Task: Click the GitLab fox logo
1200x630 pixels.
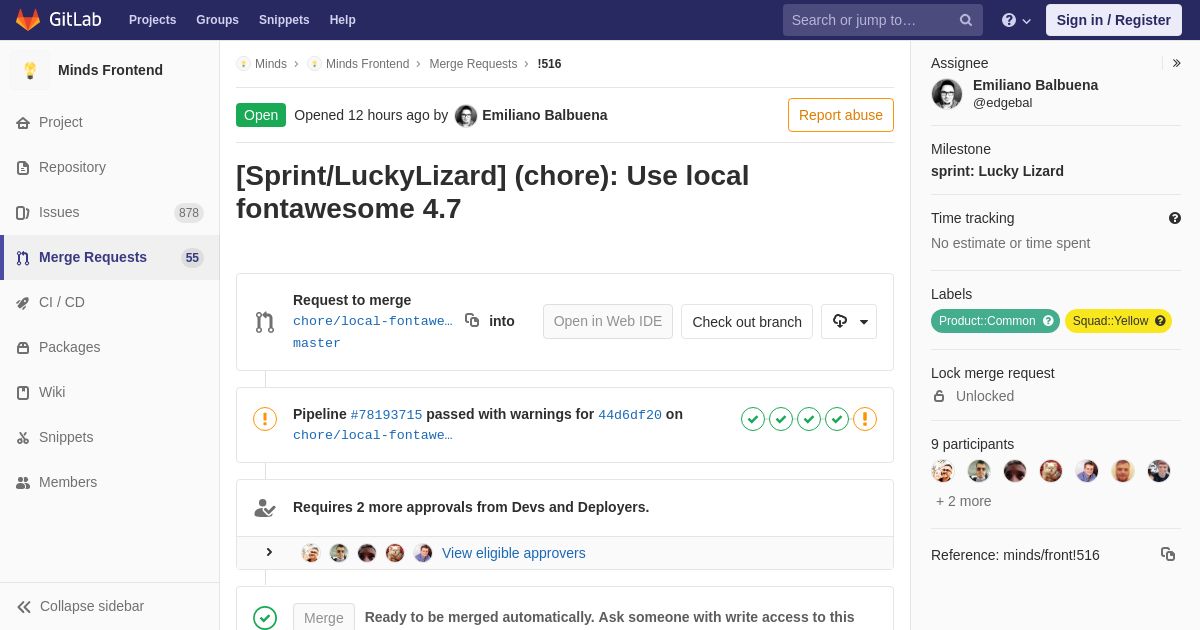Action: coord(28,20)
